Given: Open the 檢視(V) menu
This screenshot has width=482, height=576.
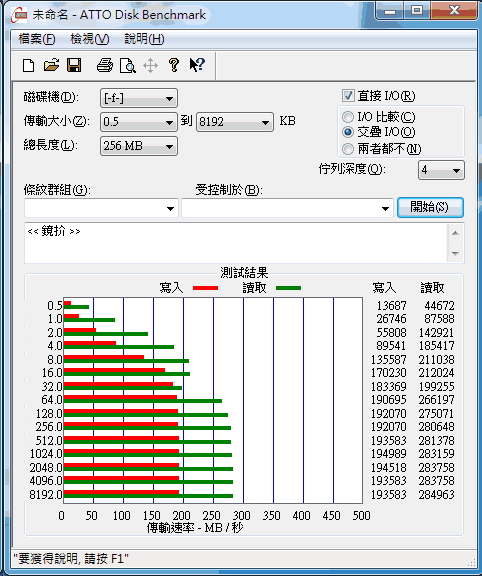Looking at the screenshot, I should click(90, 39).
